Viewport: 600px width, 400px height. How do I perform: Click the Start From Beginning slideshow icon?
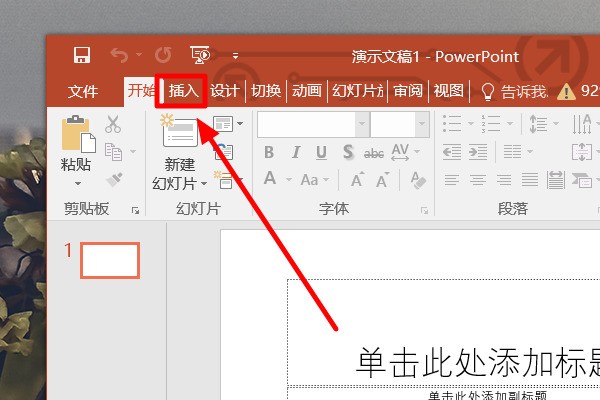pyautogui.click(x=199, y=55)
